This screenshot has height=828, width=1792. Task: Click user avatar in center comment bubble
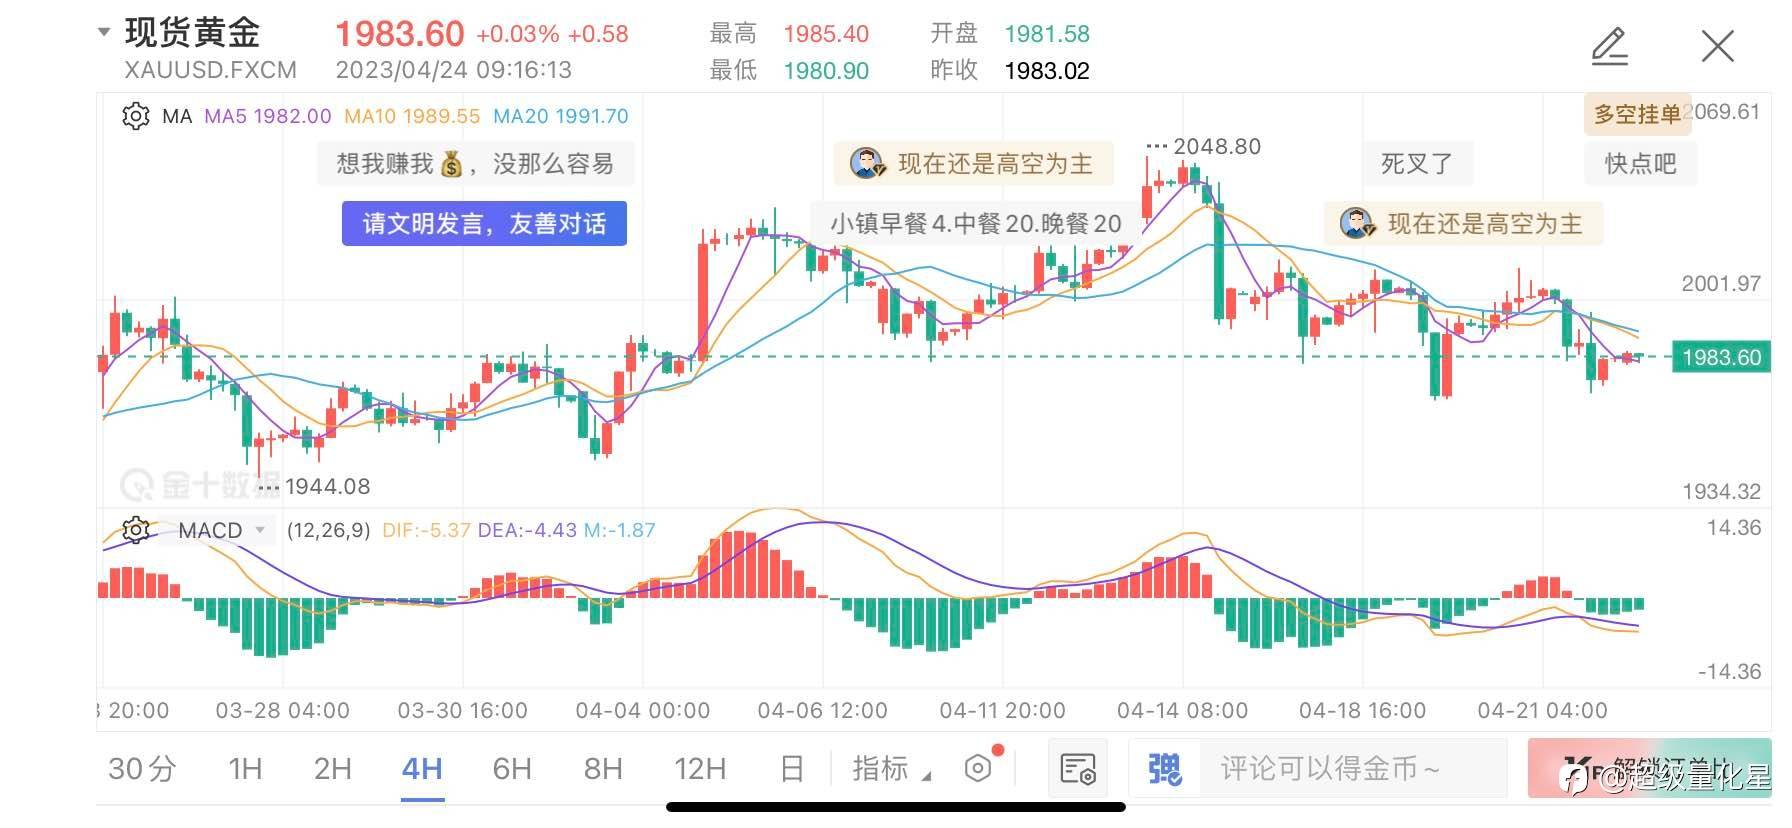click(x=867, y=163)
